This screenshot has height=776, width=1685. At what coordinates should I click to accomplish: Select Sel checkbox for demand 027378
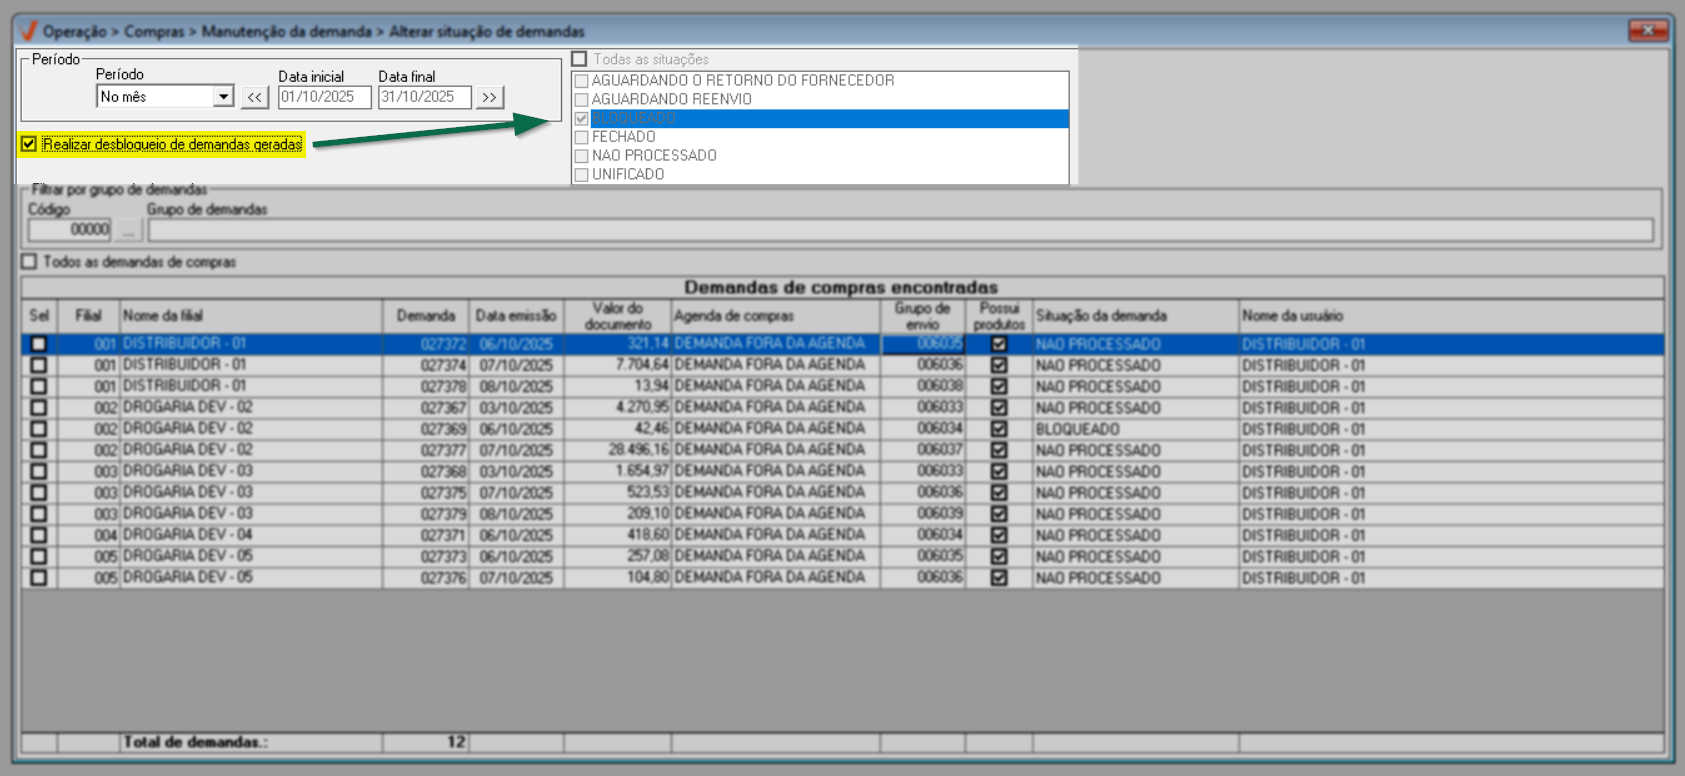pos(39,386)
